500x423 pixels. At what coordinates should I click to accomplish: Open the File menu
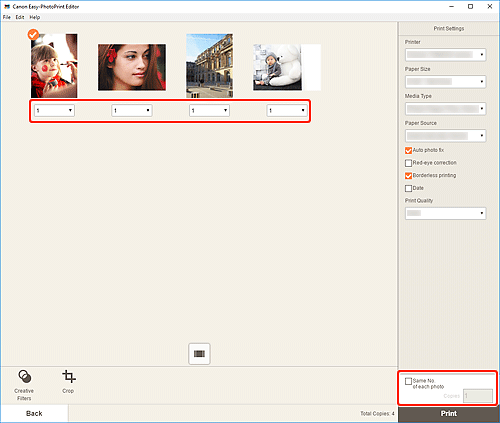point(7,17)
